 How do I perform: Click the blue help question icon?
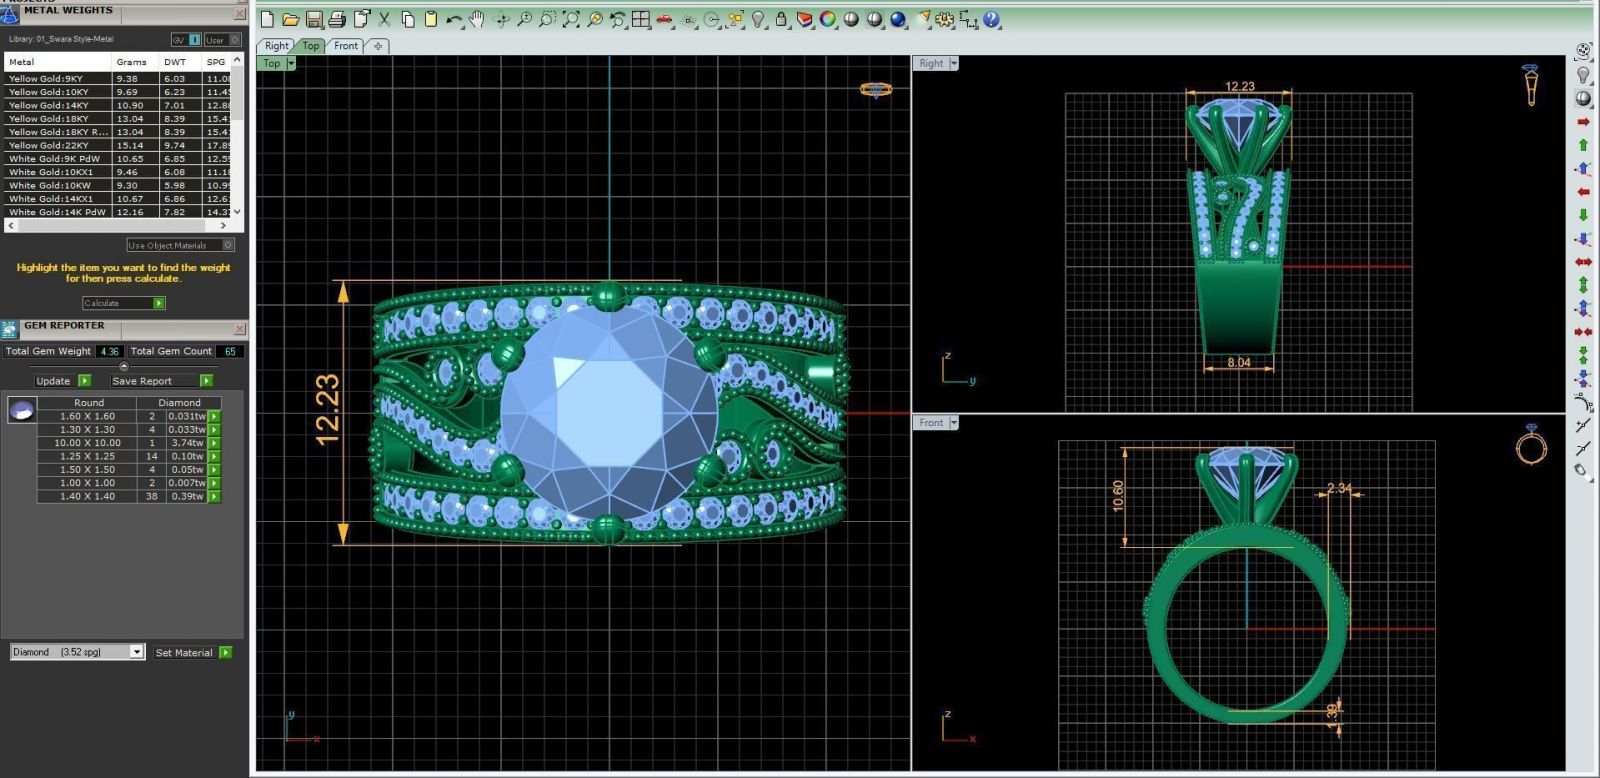[991, 19]
